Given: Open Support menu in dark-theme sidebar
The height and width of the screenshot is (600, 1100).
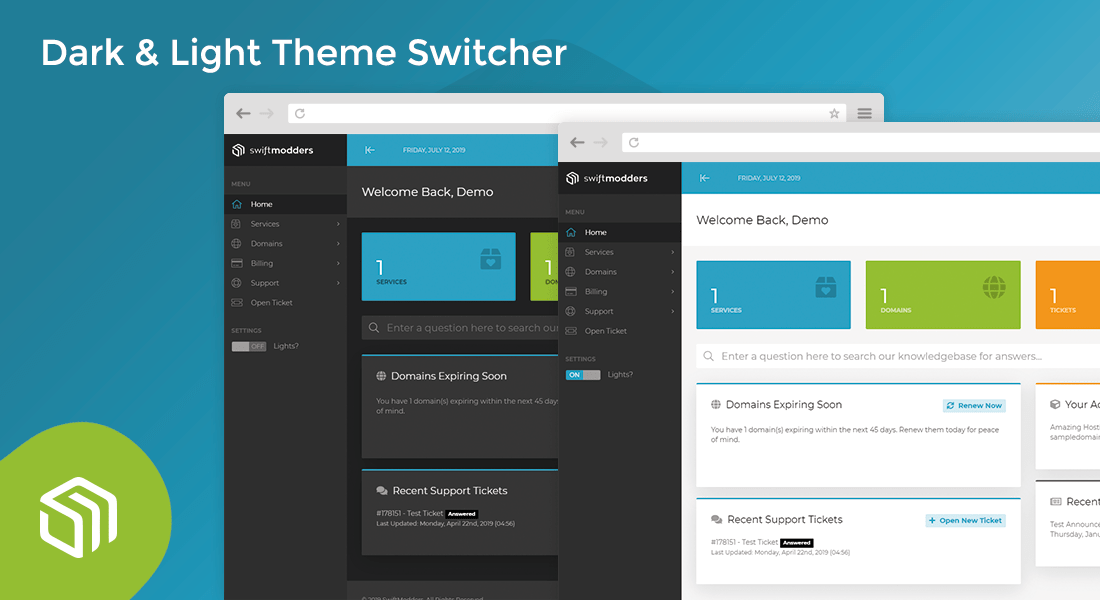Looking at the screenshot, I should [286, 283].
